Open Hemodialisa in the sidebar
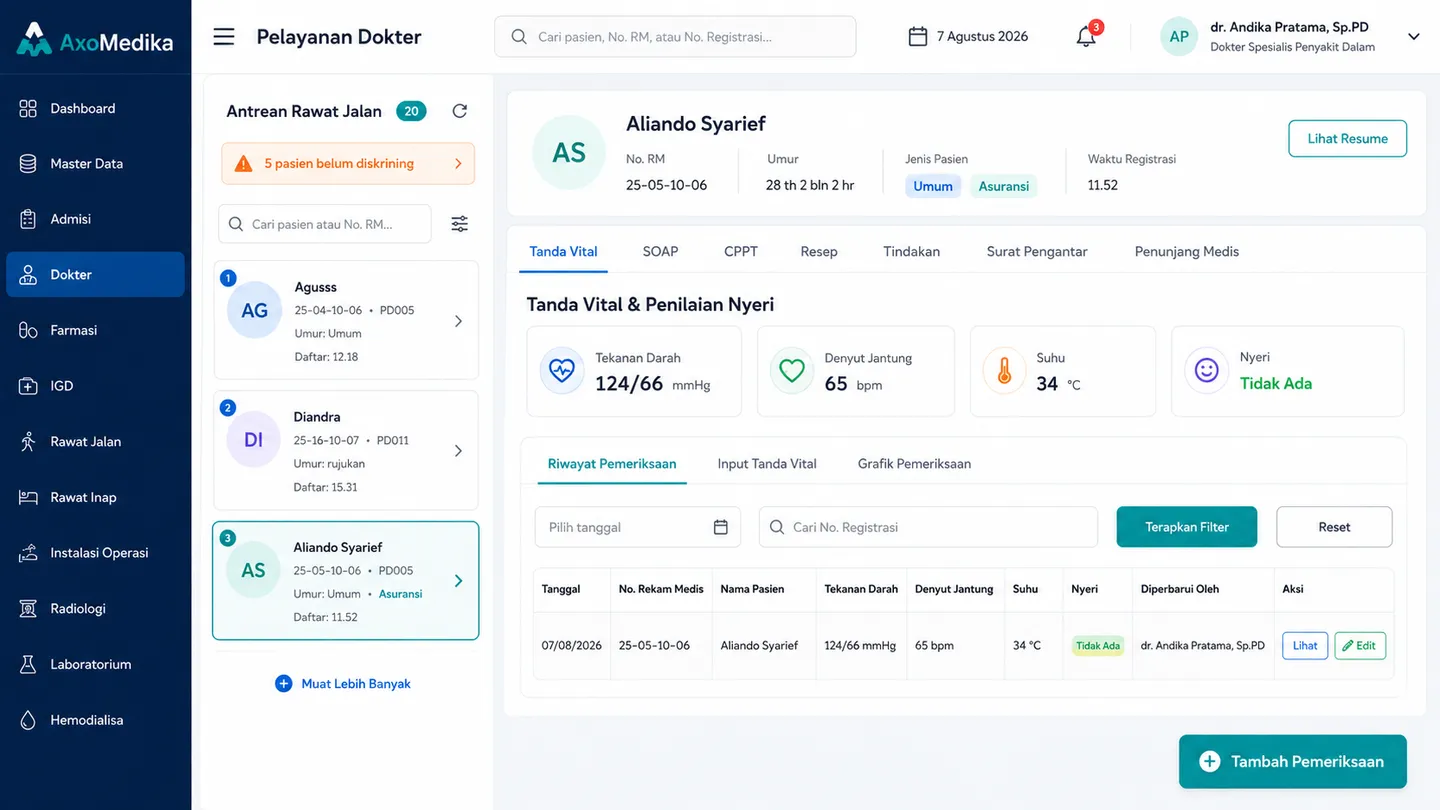Image resolution: width=1440 pixels, height=810 pixels. coord(95,720)
